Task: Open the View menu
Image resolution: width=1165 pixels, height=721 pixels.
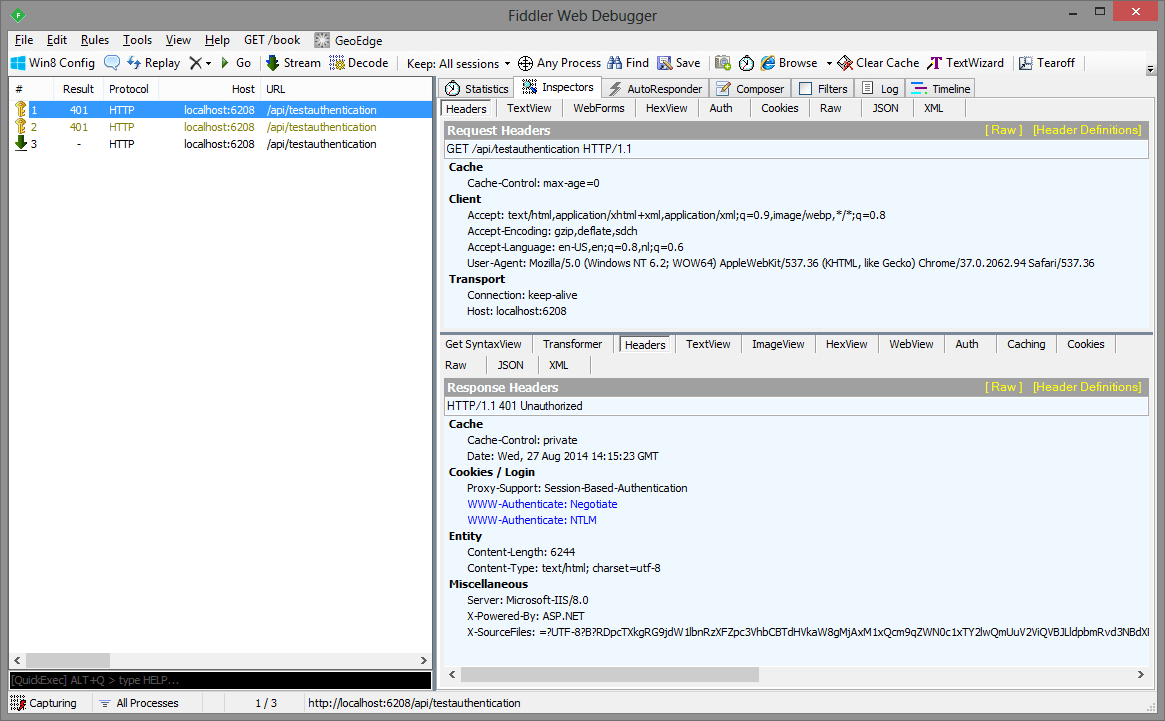Action: 178,40
